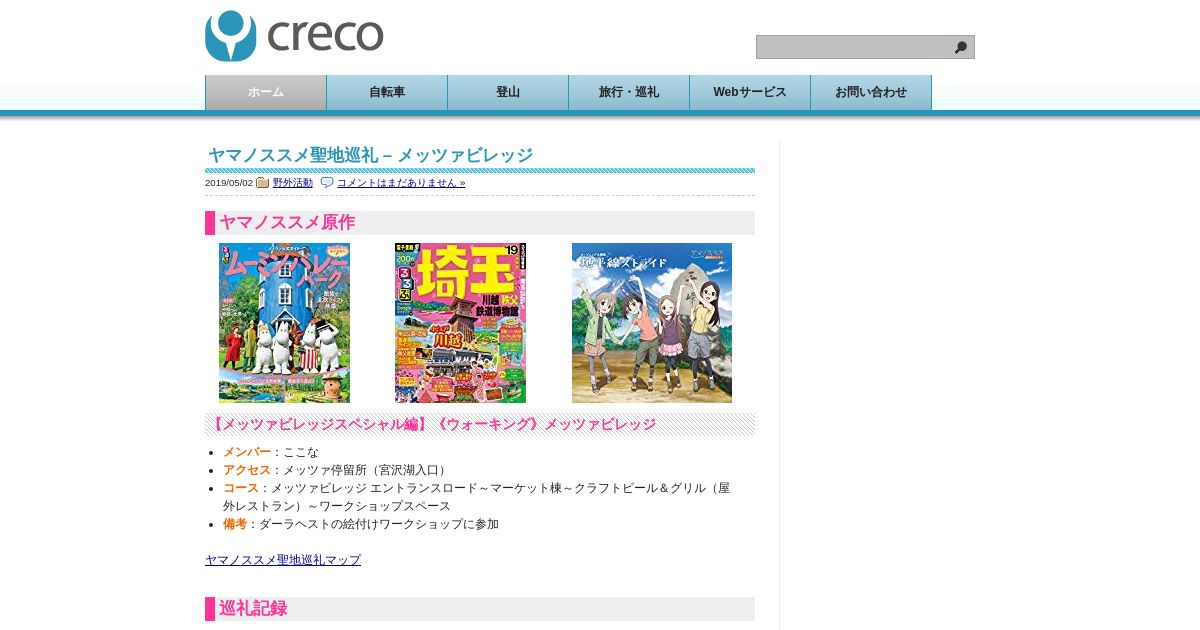Viewport: 1200px width, 630px height.
Task: Open the 旅行・巡礼 menu item
Action: pos(629,92)
